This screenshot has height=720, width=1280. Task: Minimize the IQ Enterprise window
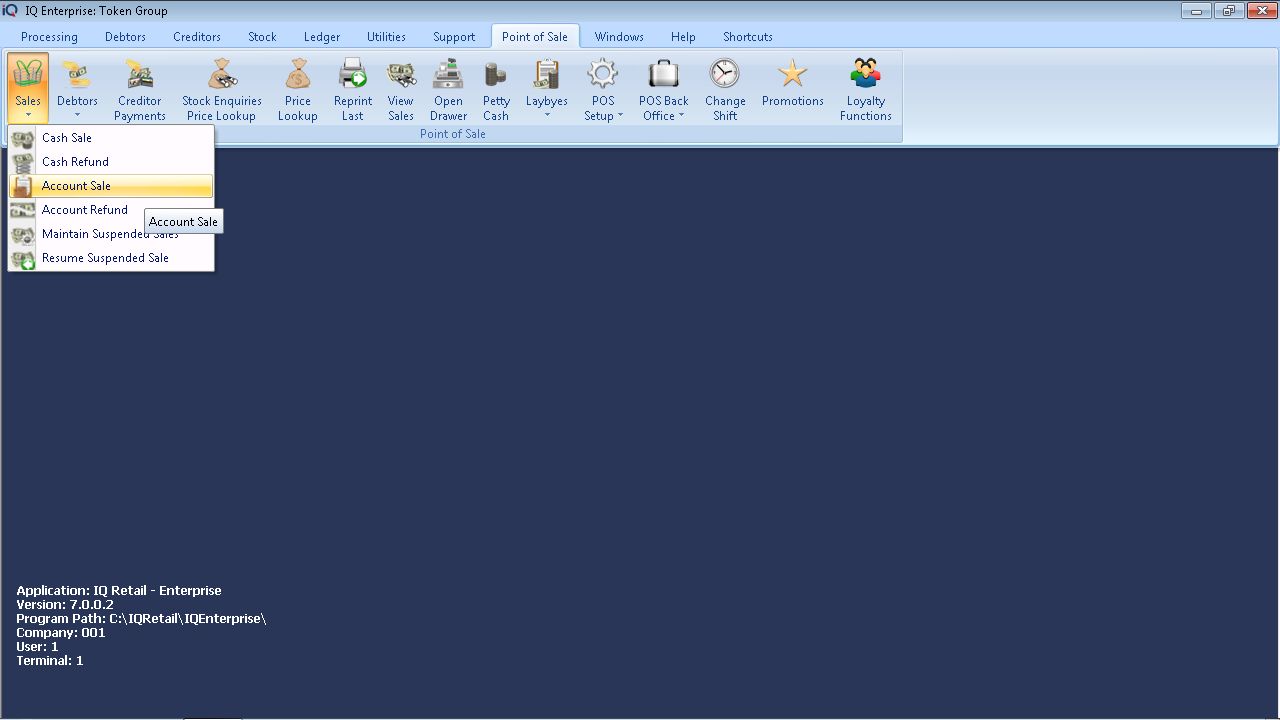coord(1196,10)
